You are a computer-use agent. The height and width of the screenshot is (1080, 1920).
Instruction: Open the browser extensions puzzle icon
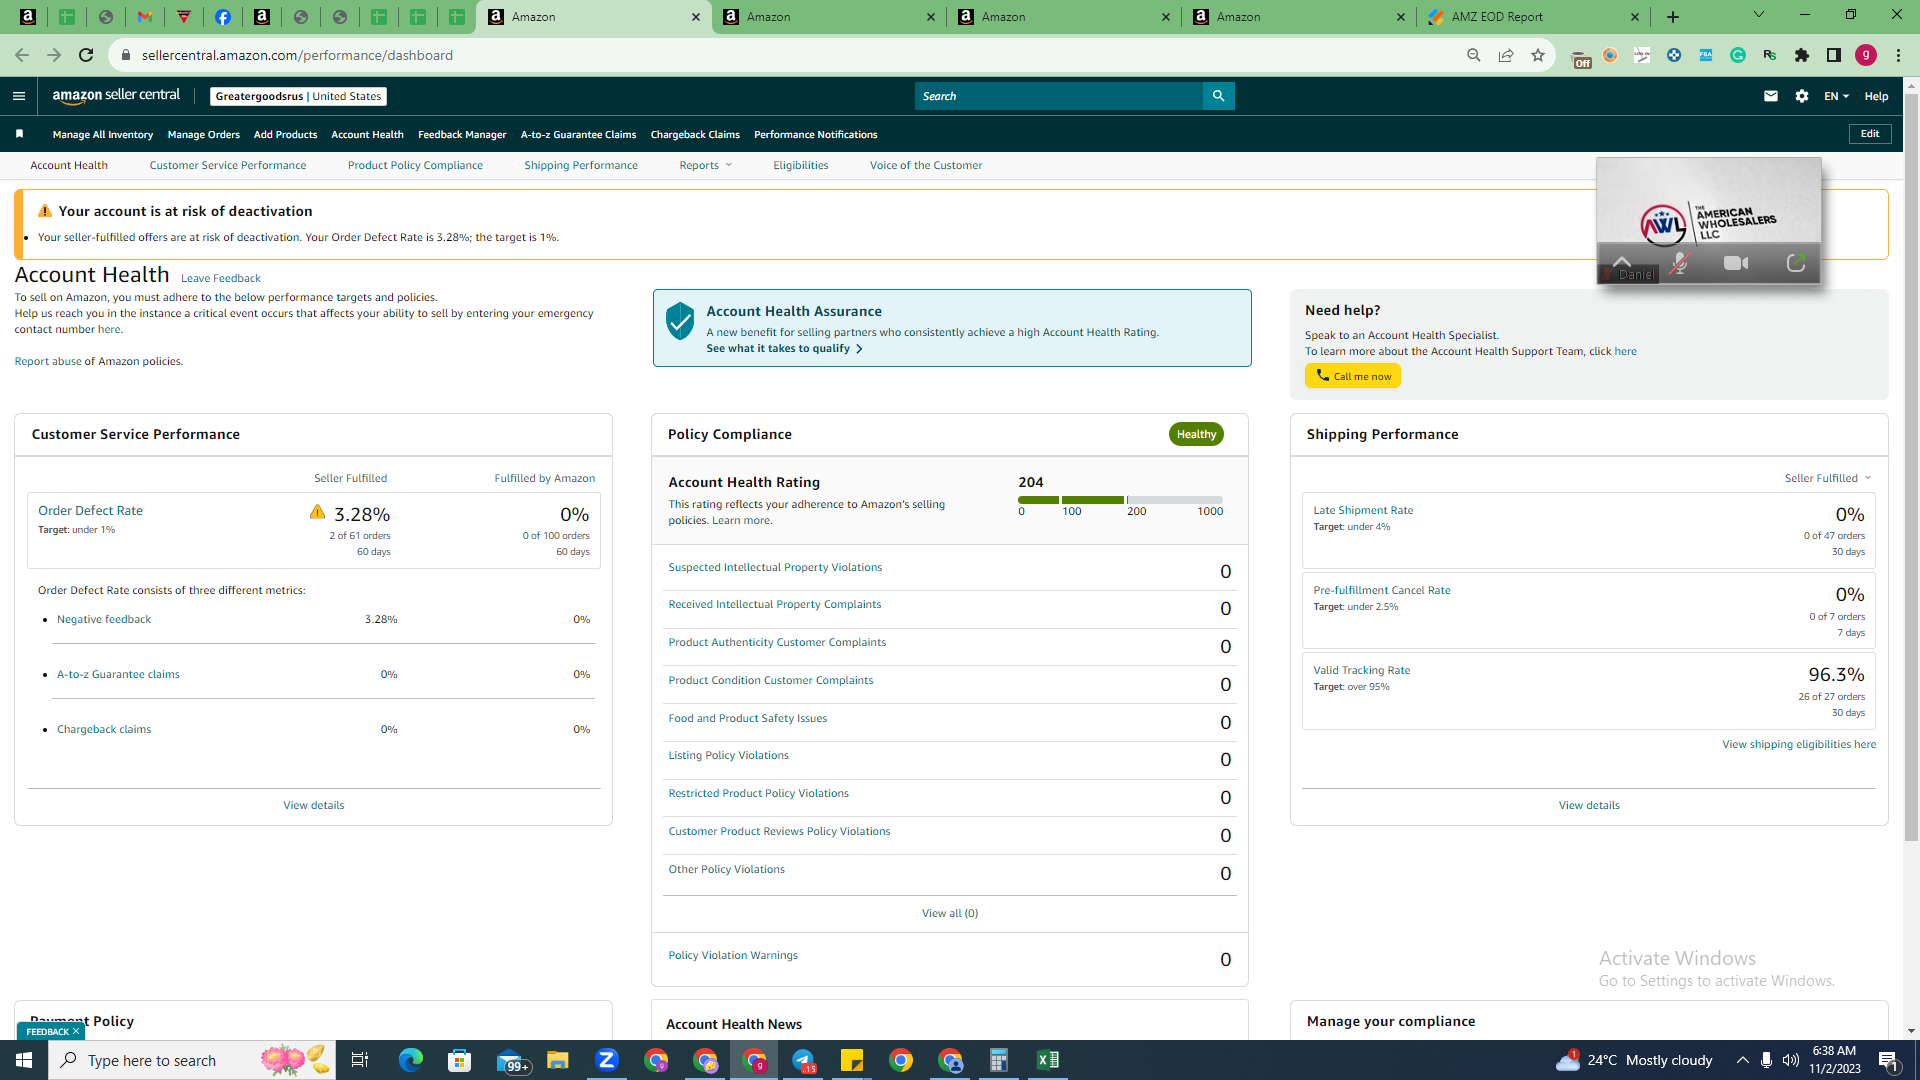pos(1802,55)
